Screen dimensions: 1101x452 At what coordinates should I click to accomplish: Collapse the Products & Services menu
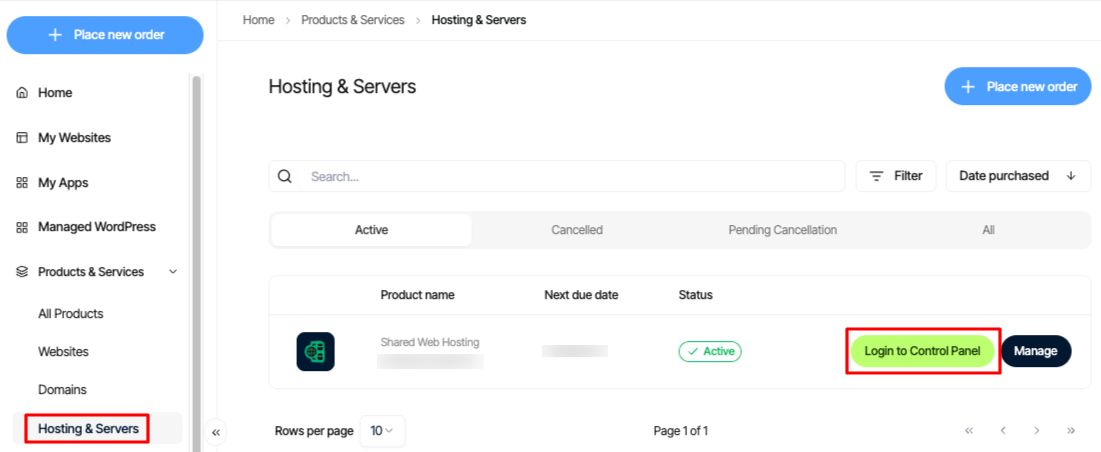(x=173, y=272)
